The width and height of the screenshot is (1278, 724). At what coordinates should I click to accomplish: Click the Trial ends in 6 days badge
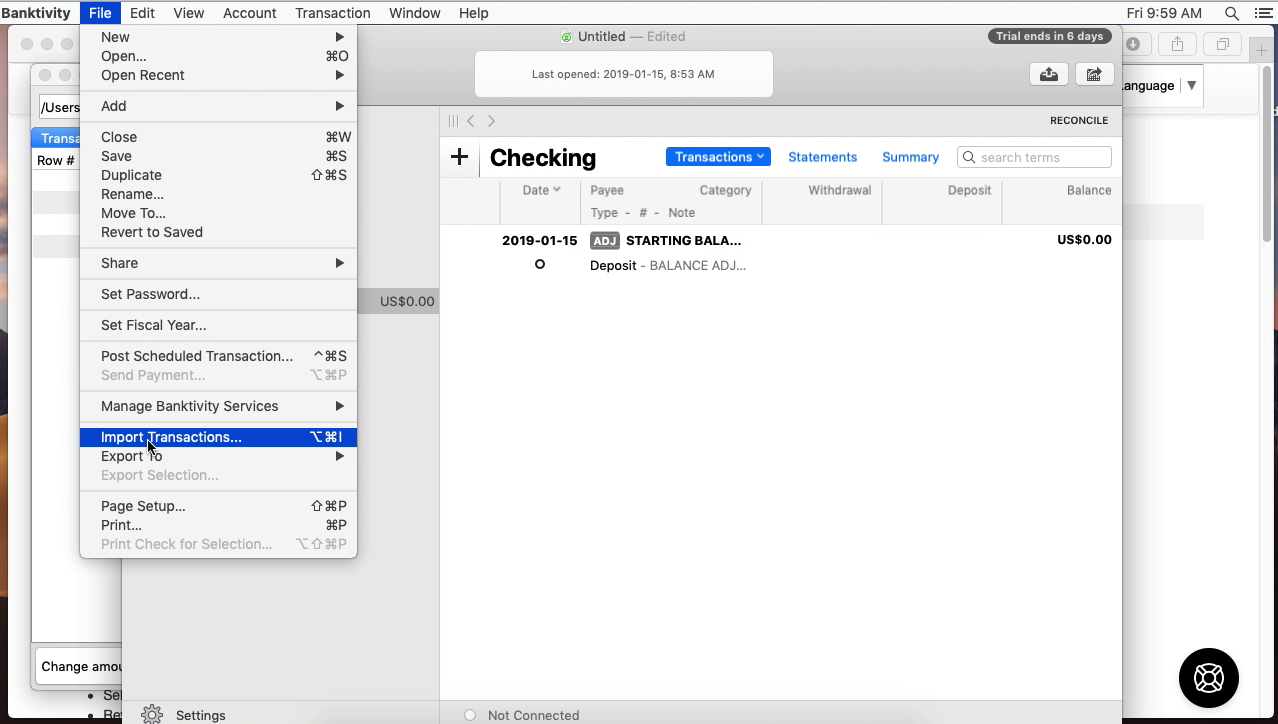click(1050, 36)
